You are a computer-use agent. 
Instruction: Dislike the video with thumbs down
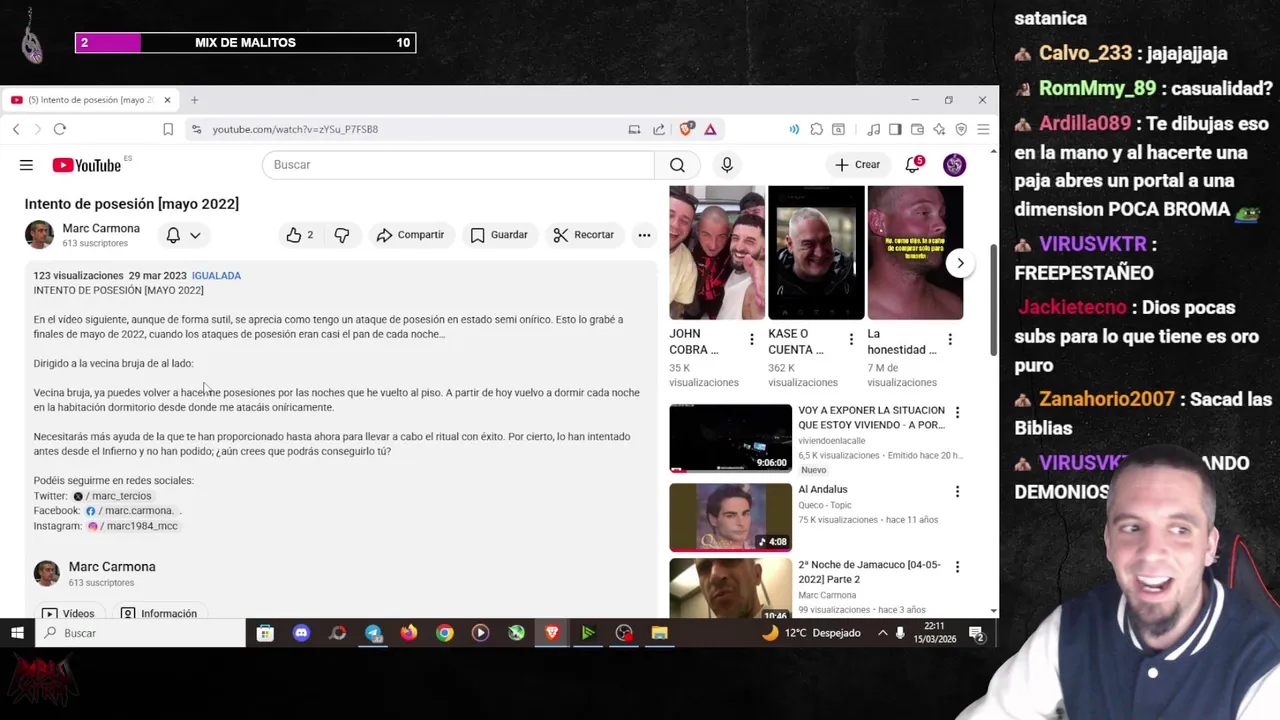point(342,235)
